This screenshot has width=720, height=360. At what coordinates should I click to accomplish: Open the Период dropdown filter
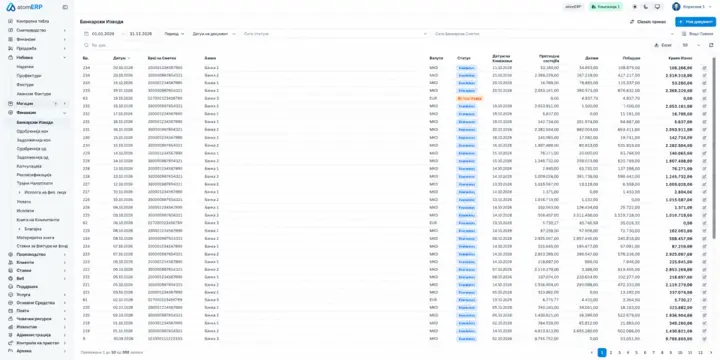pyautogui.click(x=174, y=34)
